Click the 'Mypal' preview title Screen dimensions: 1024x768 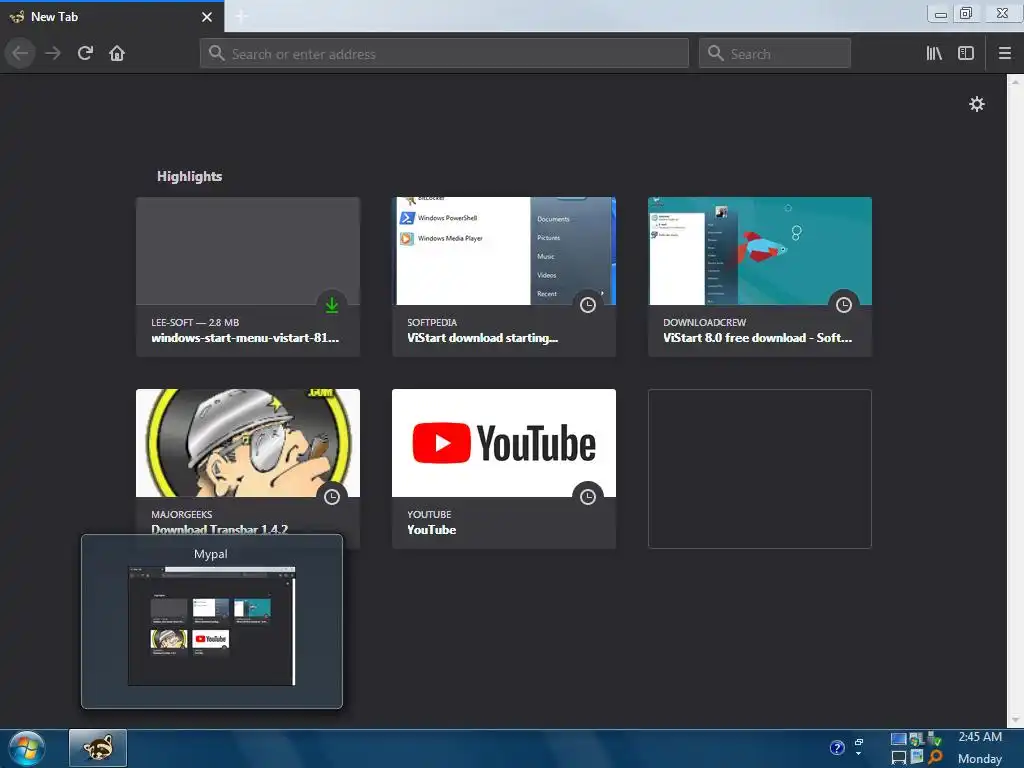coord(210,554)
